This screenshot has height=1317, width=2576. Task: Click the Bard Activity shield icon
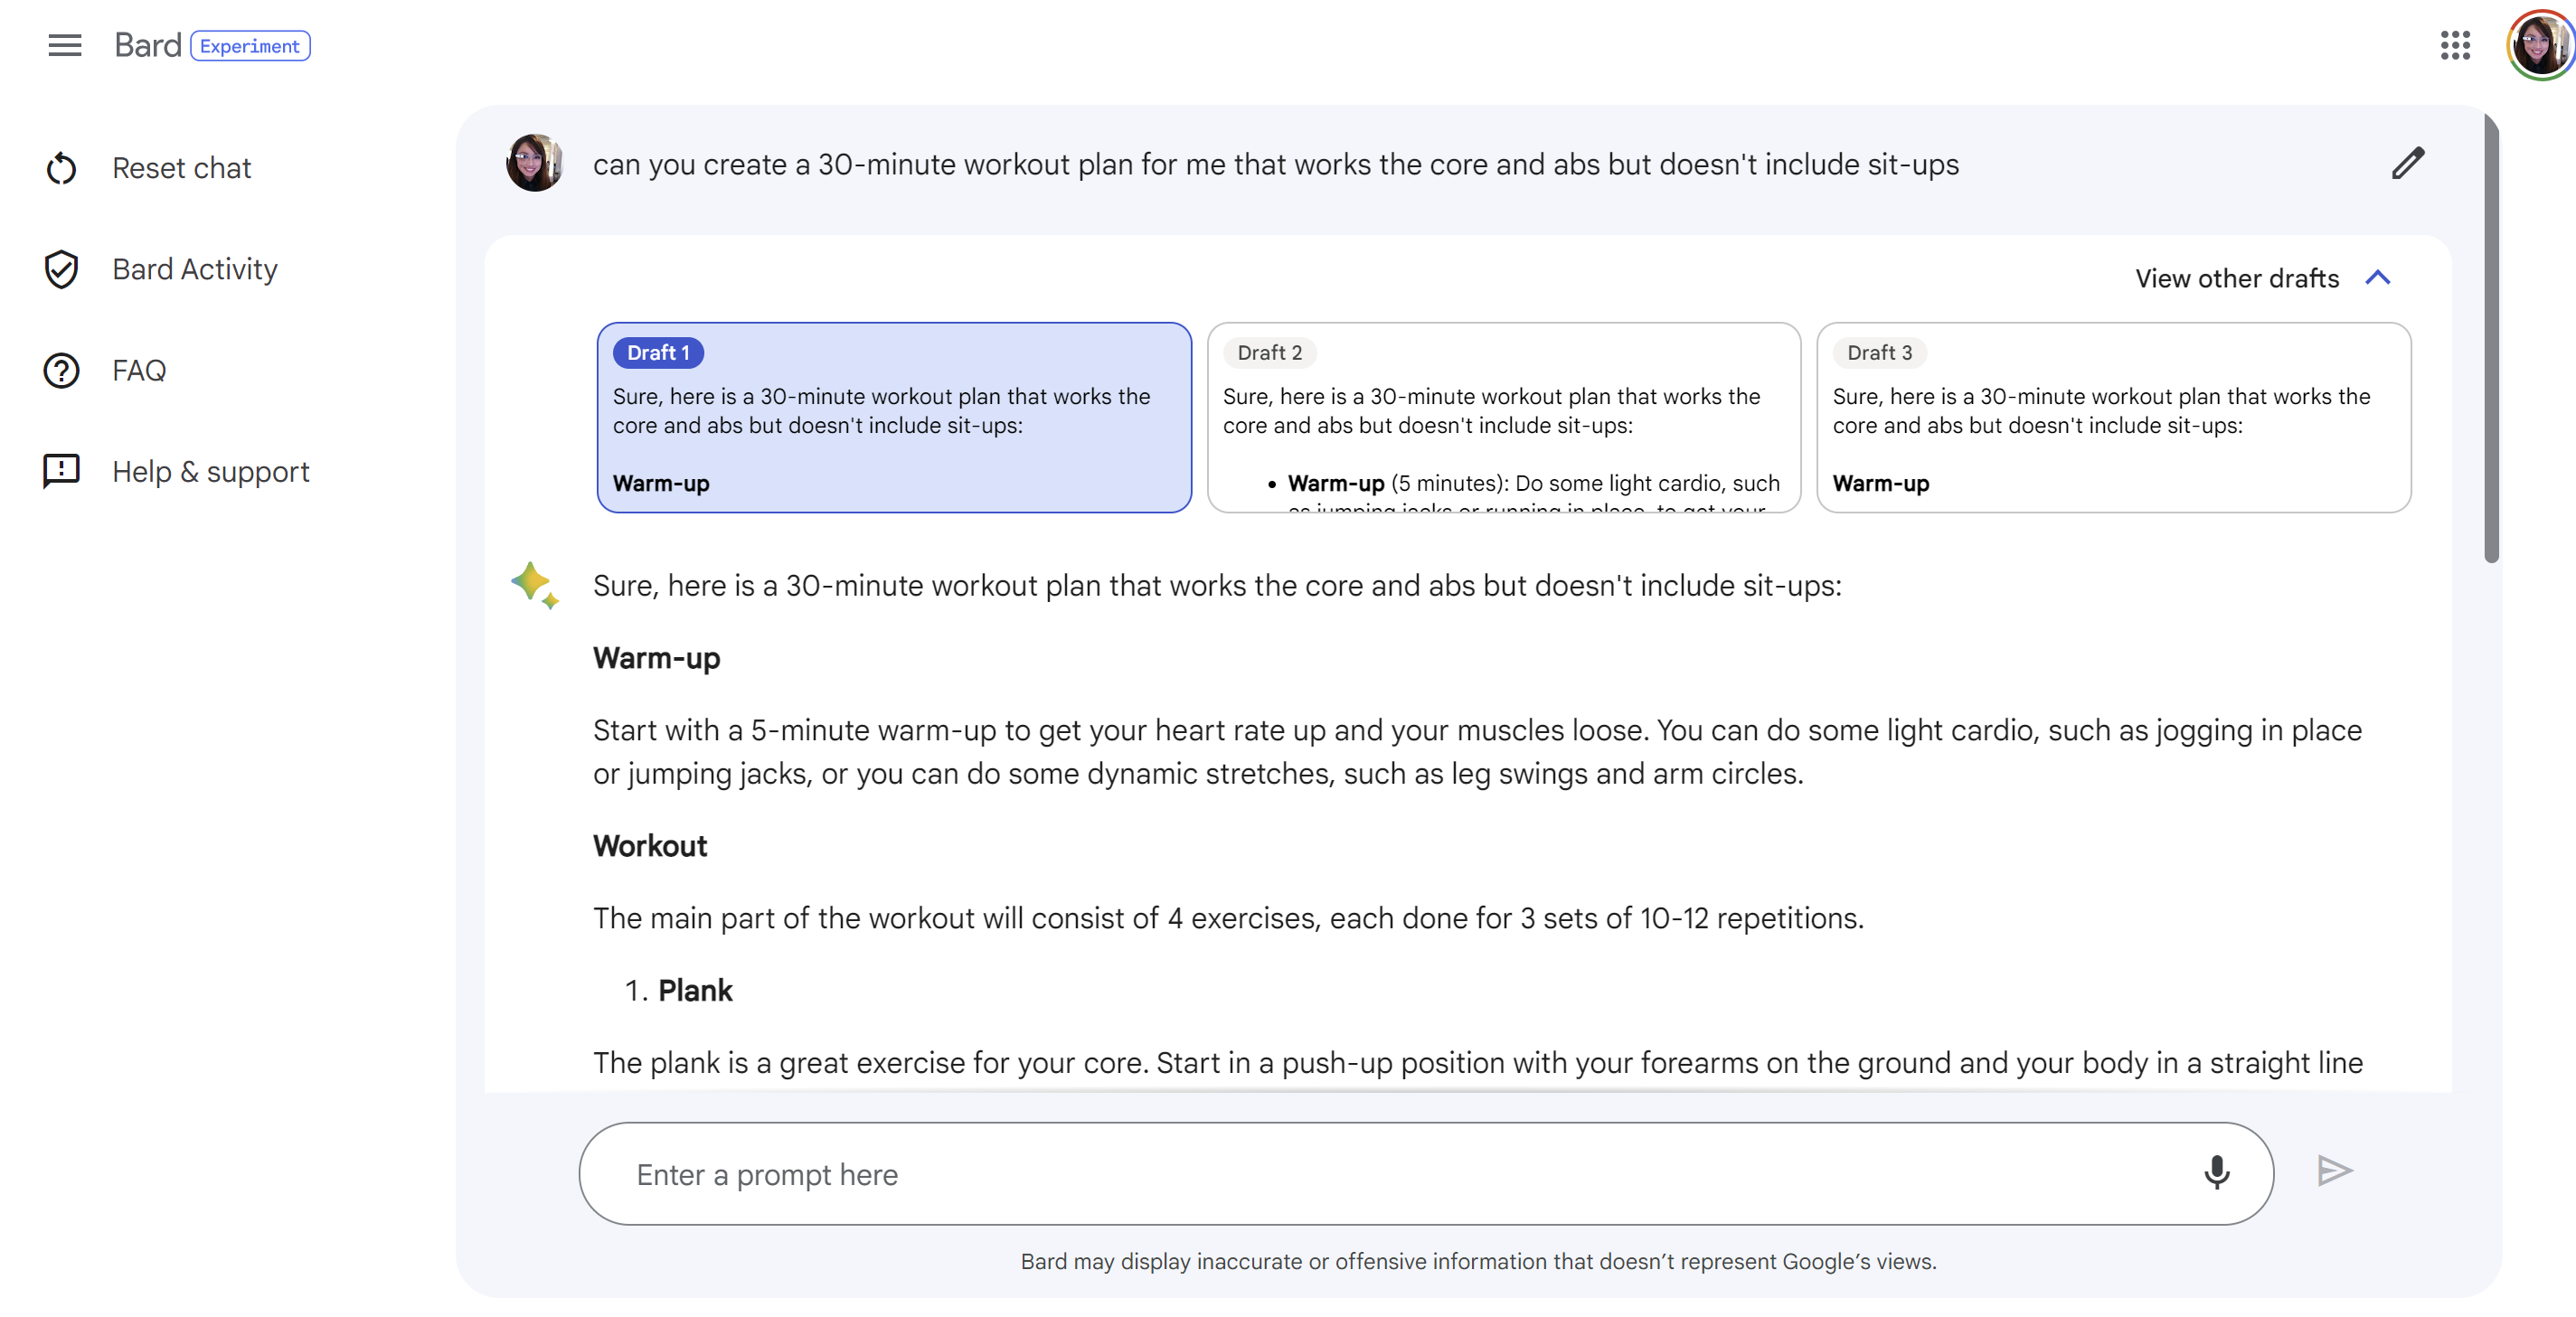[65, 268]
